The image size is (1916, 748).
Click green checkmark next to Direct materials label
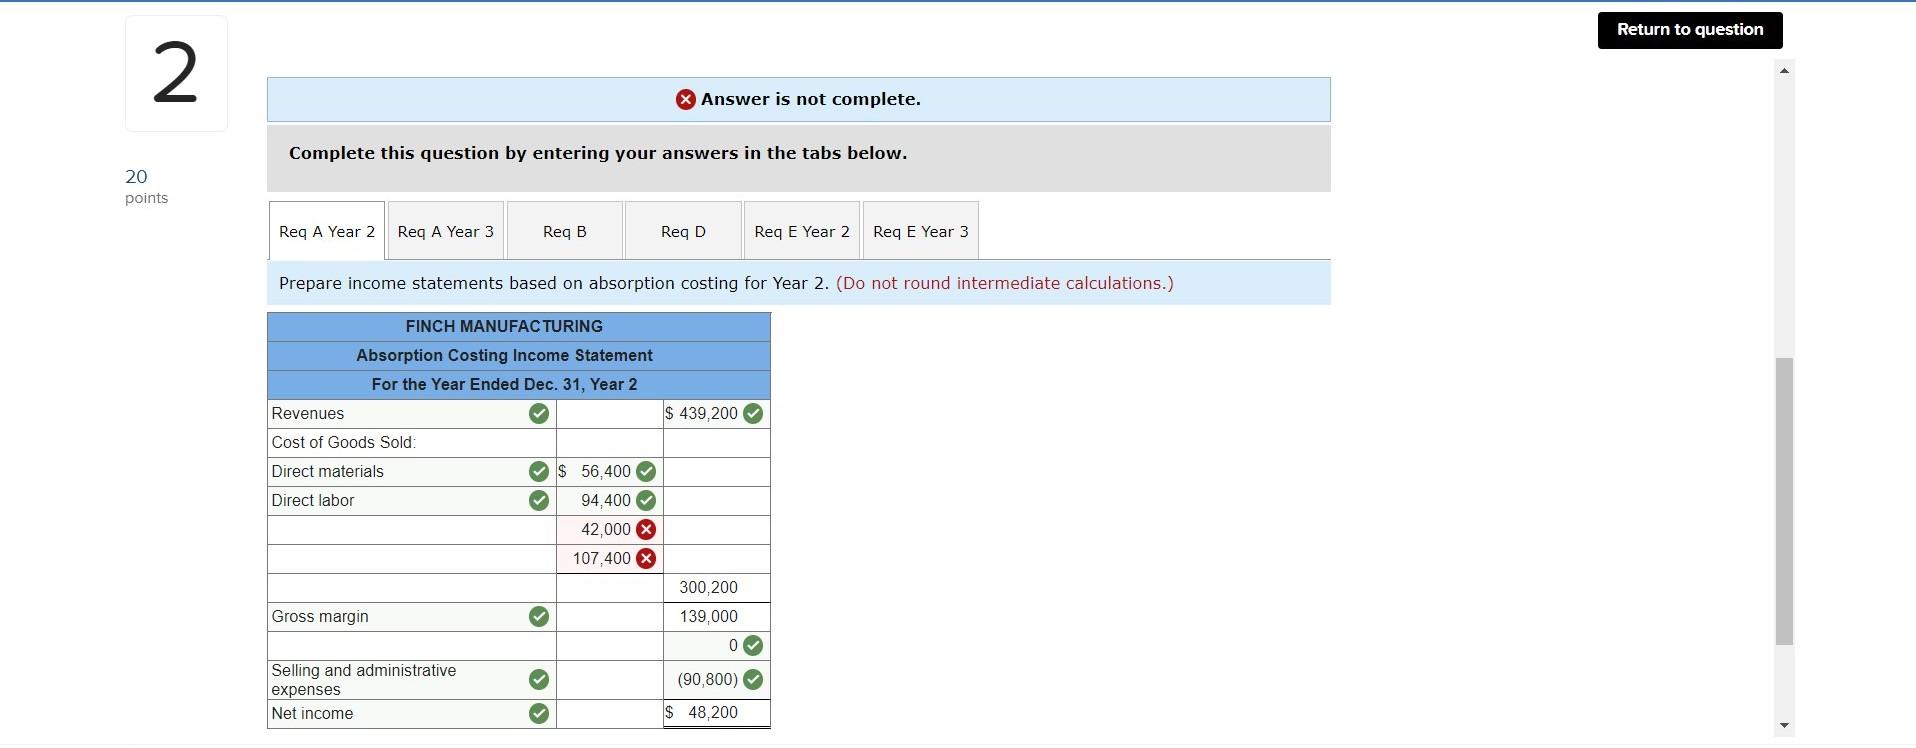tap(539, 472)
